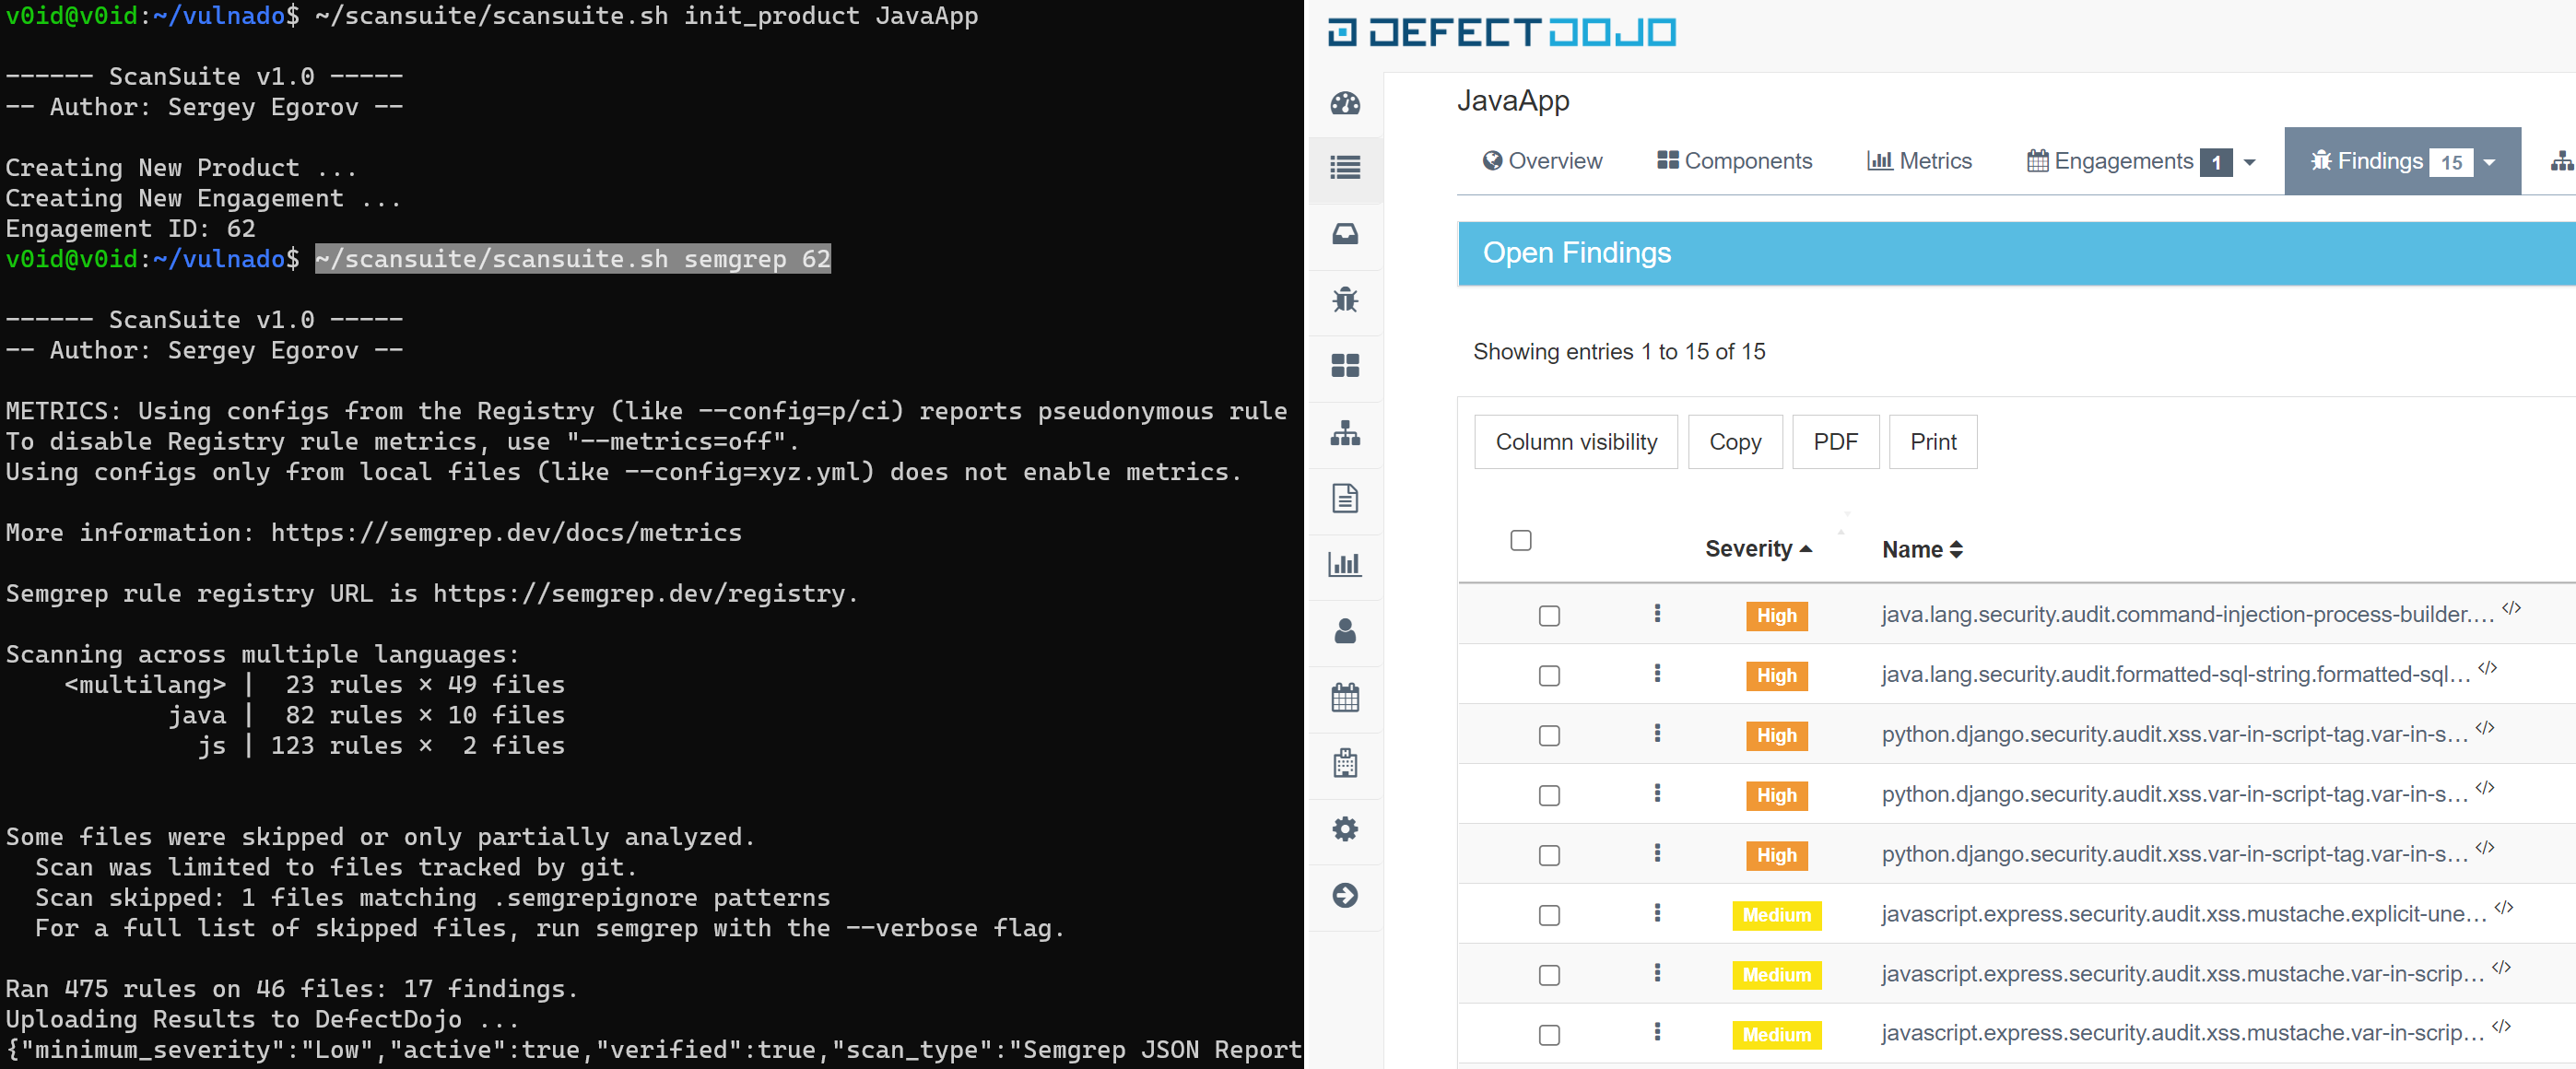Screen dimensions: 2576x1069
Task: Click the user profile sidebar icon
Action: click(1345, 631)
